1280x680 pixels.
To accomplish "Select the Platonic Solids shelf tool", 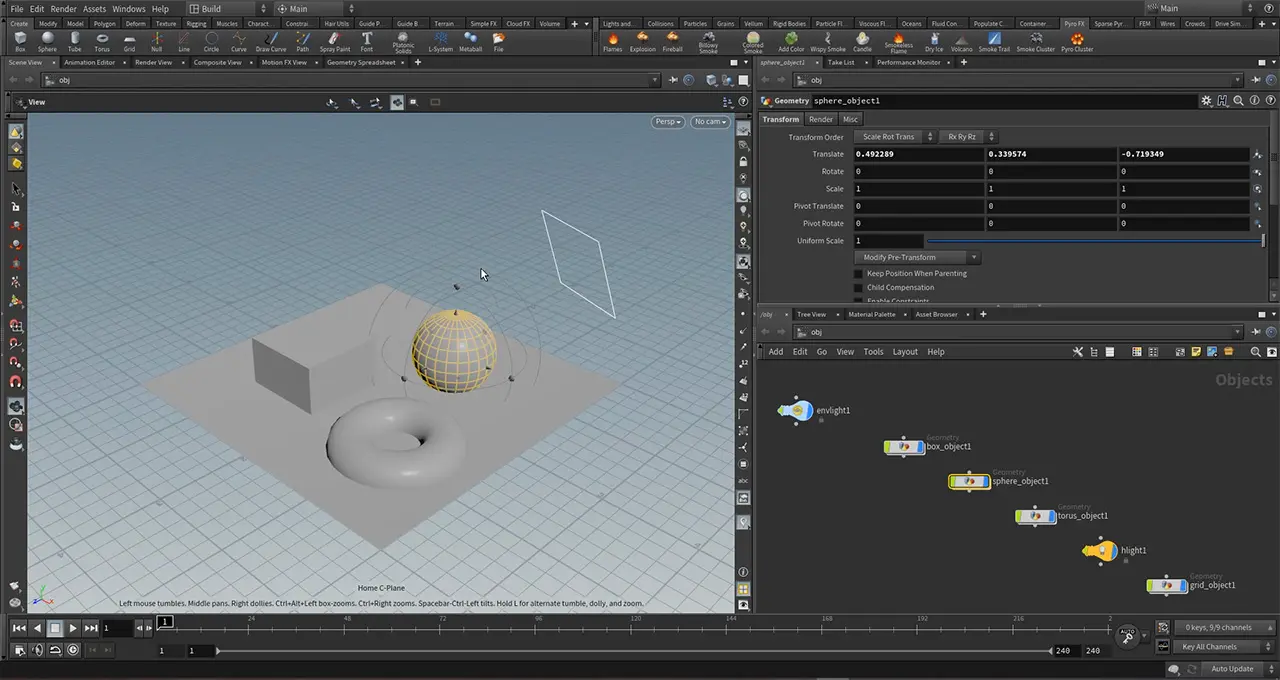I will pos(403,41).
